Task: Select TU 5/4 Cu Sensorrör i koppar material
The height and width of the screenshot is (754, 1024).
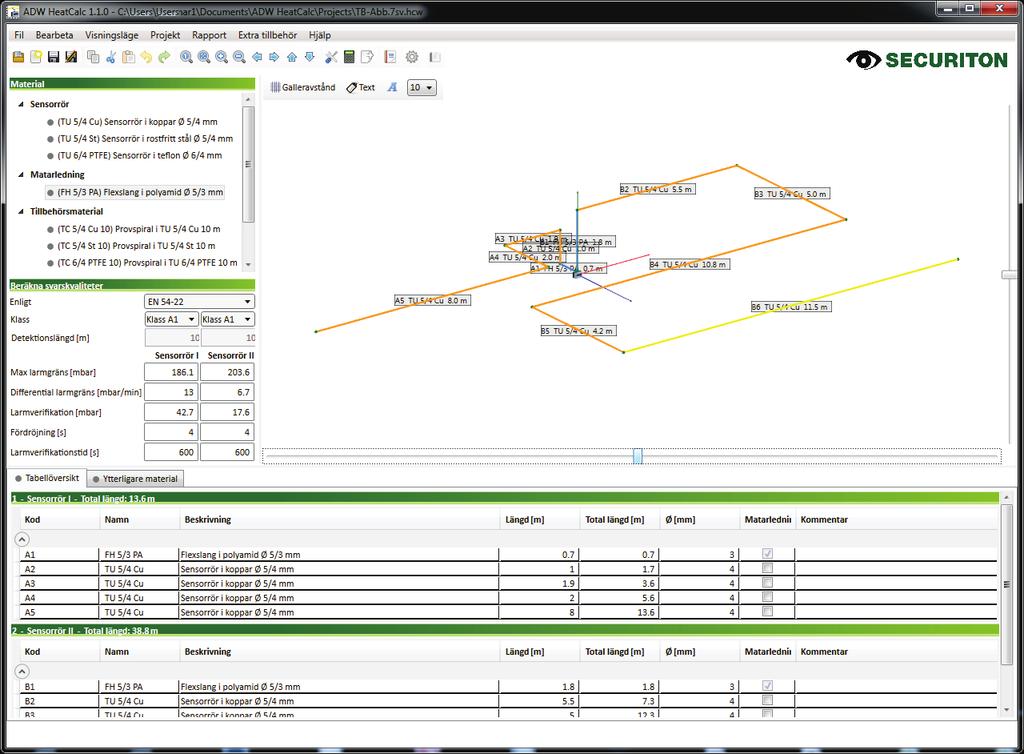Action: tap(133, 122)
